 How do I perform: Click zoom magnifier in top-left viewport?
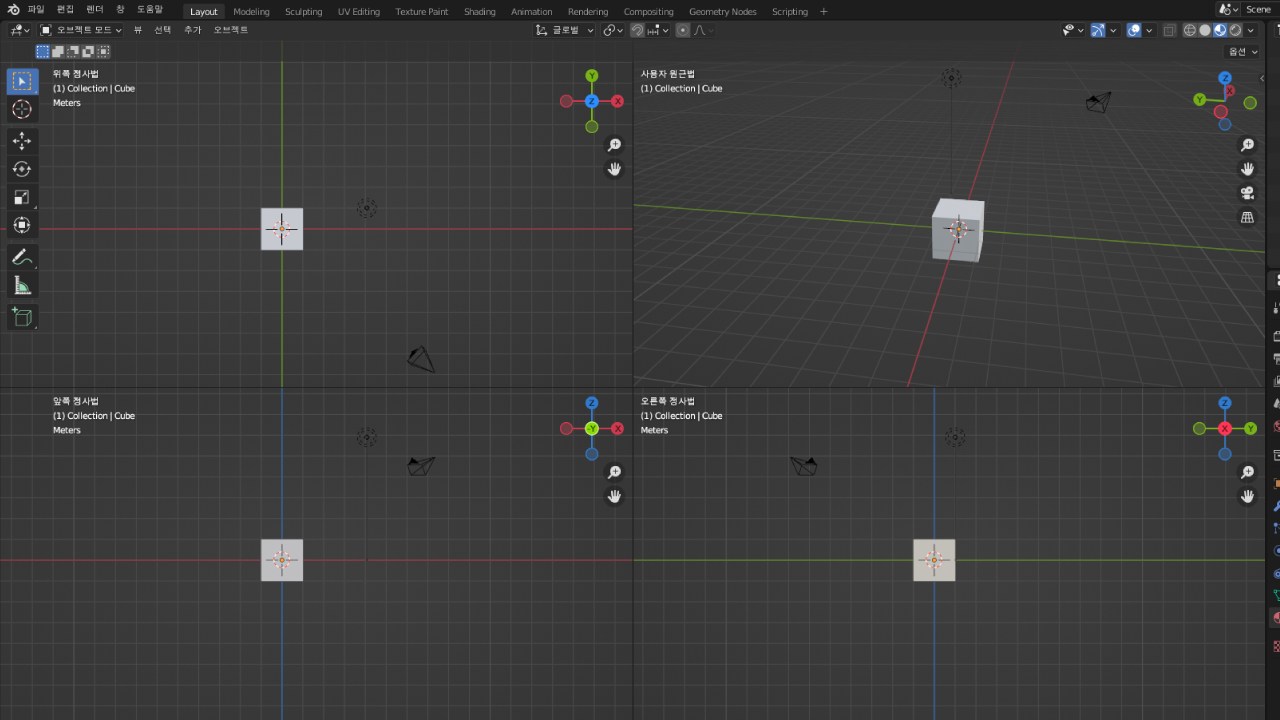615,145
